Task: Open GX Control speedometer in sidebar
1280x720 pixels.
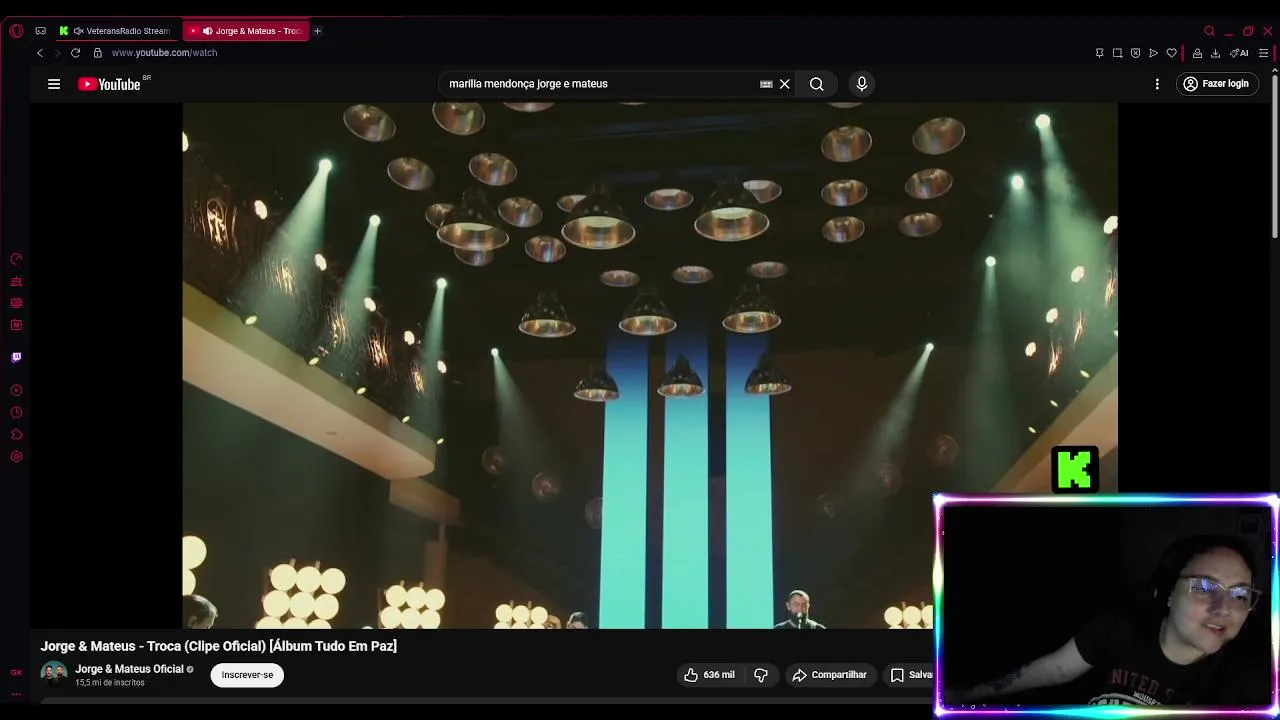Action: click(x=16, y=259)
